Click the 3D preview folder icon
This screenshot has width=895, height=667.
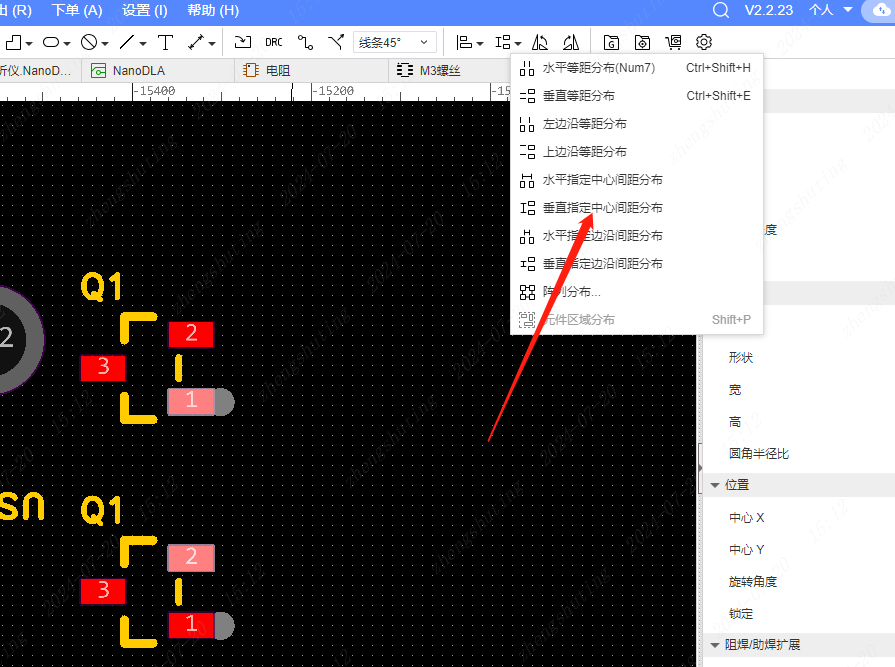[x=642, y=42]
